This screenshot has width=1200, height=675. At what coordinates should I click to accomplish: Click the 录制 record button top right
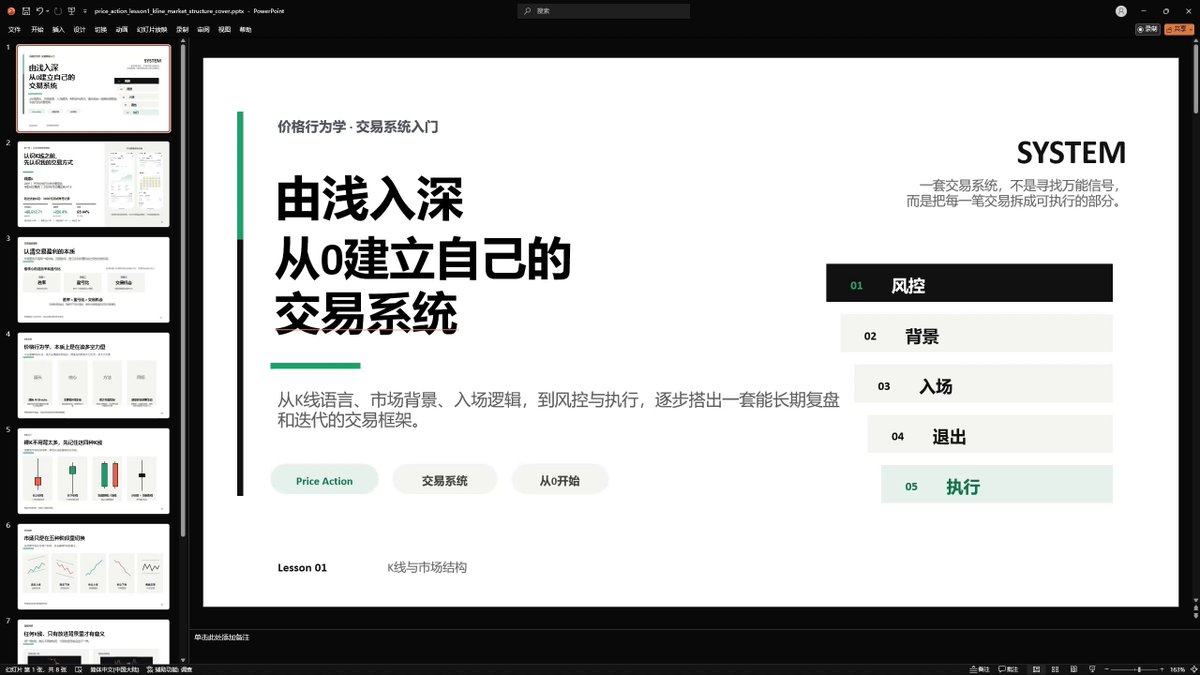point(1147,29)
